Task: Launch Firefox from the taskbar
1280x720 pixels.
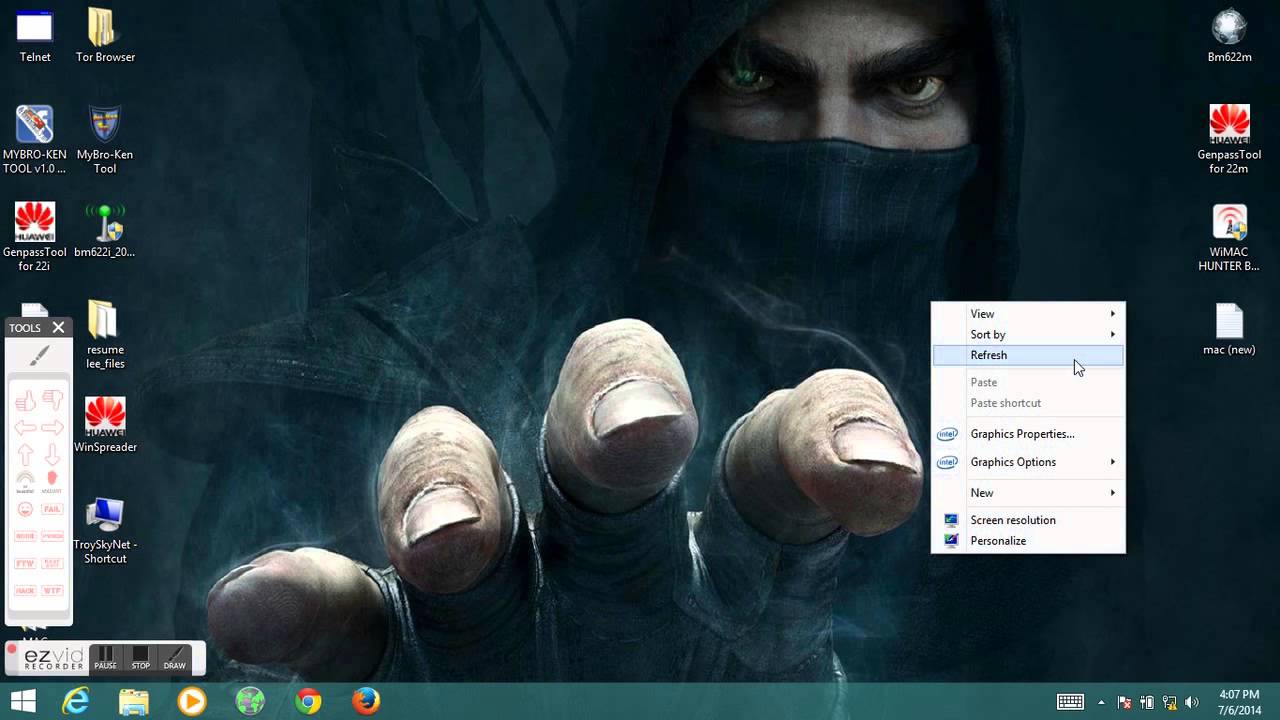Action: (x=366, y=701)
